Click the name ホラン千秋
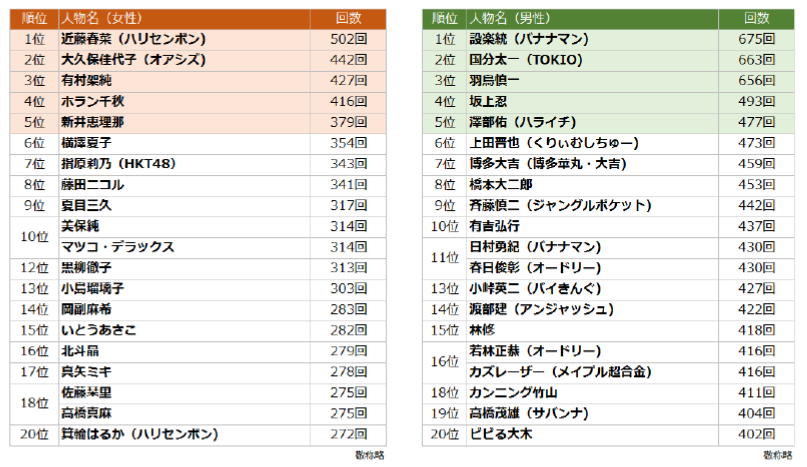807x467 pixels. 95,101
